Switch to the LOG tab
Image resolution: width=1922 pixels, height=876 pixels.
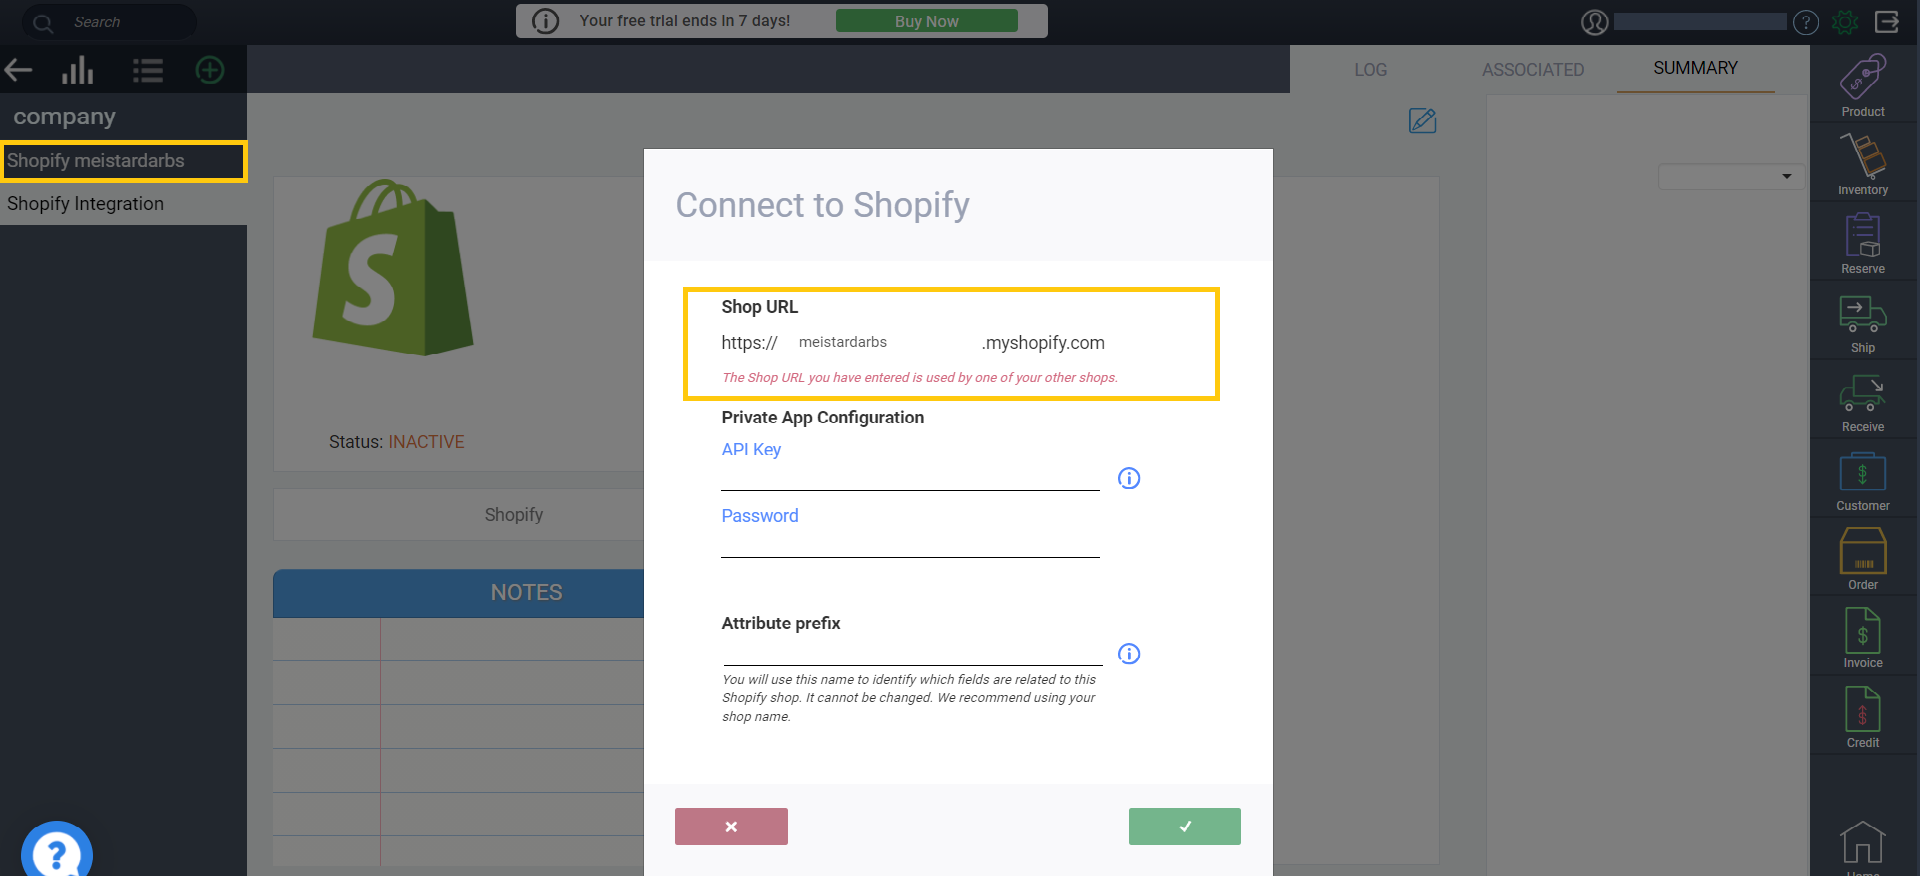point(1370,70)
